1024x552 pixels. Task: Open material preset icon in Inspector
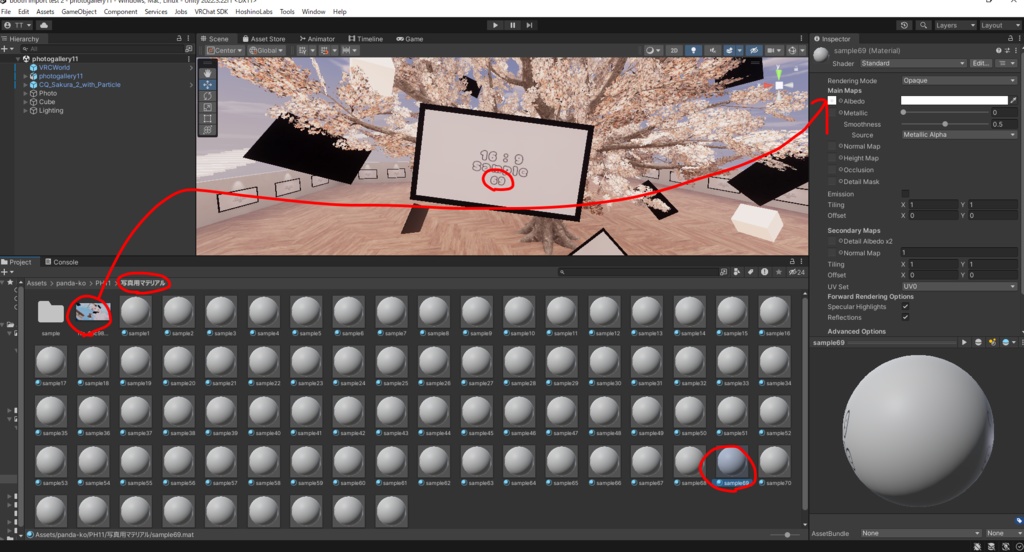click(x=1006, y=50)
